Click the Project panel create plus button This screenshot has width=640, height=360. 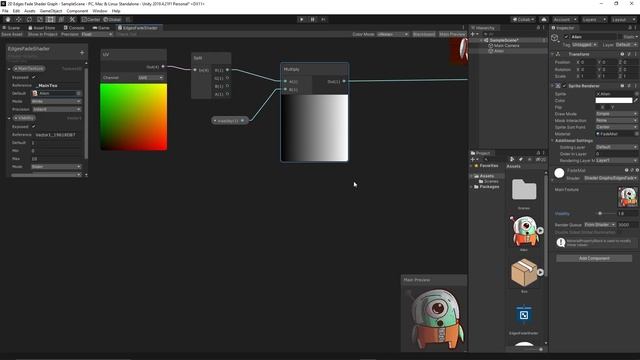pos(473,160)
